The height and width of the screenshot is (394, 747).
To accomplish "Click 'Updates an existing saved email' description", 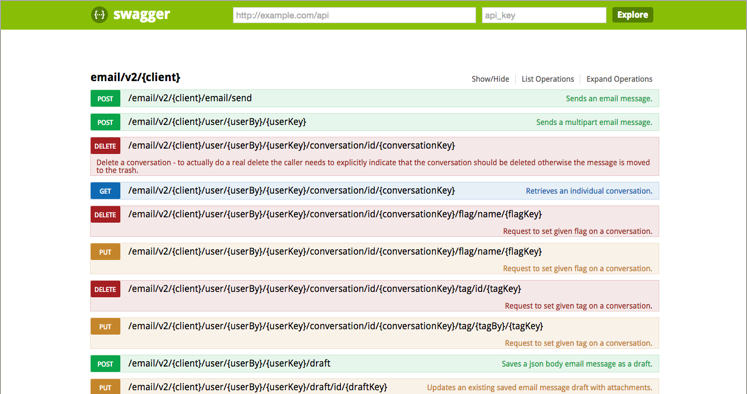I will 539,387.
